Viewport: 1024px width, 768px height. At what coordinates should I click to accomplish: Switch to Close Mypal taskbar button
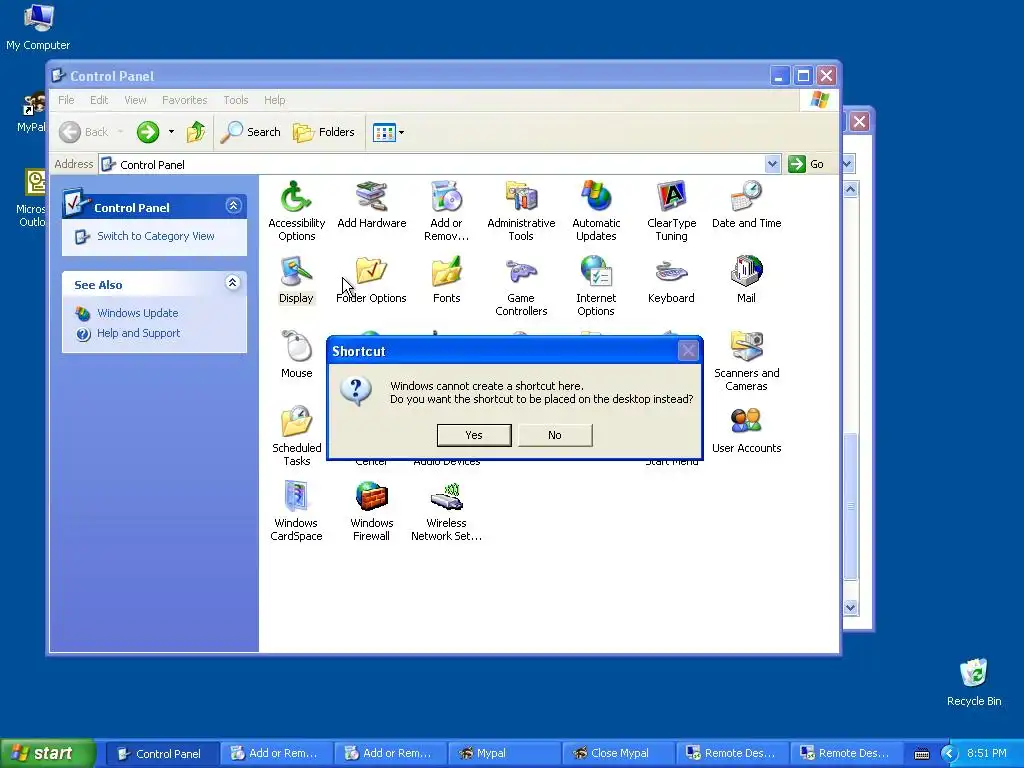click(x=618, y=753)
